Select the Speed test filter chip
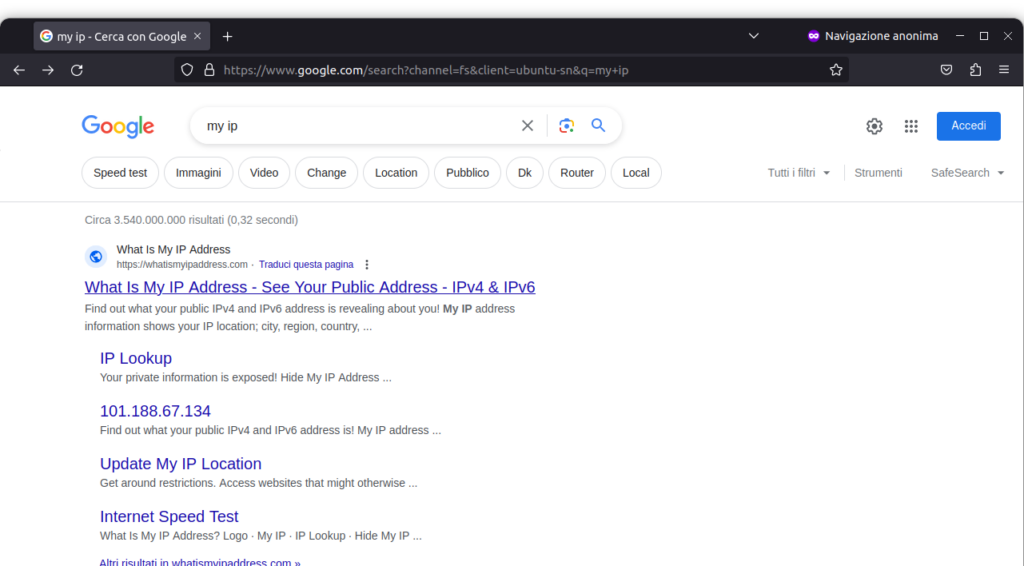The height and width of the screenshot is (566, 1024). tap(120, 173)
